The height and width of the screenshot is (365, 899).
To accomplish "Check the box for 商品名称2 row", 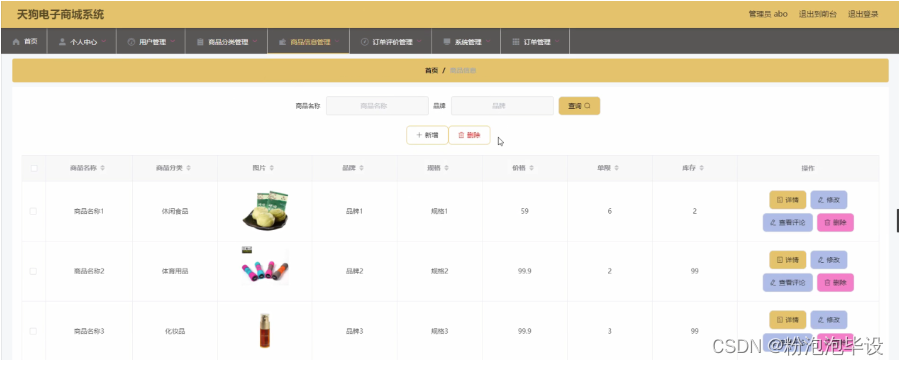I will [33, 272].
